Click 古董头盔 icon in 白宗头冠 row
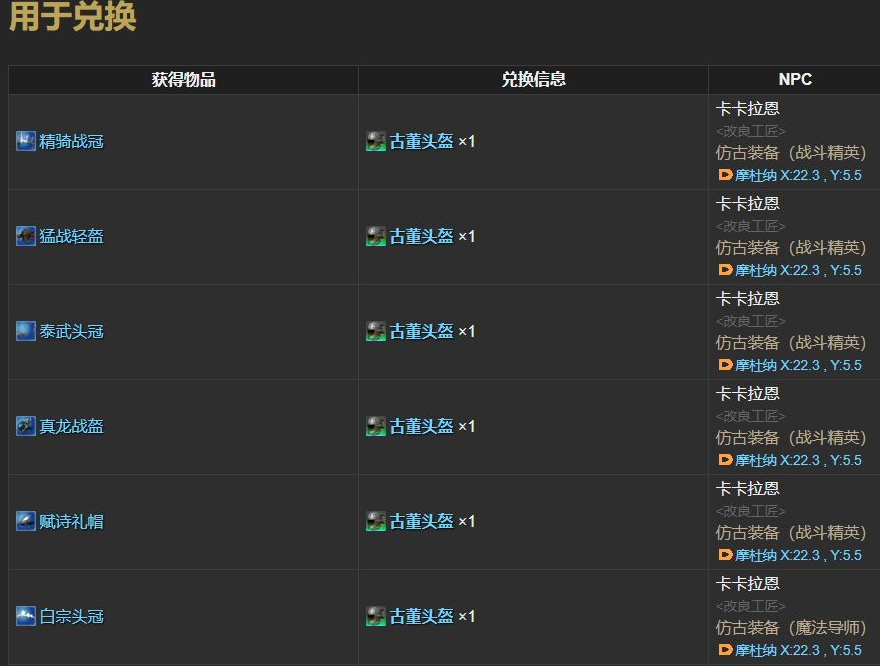The height and width of the screenshot is (666, 880). [375, 616]
